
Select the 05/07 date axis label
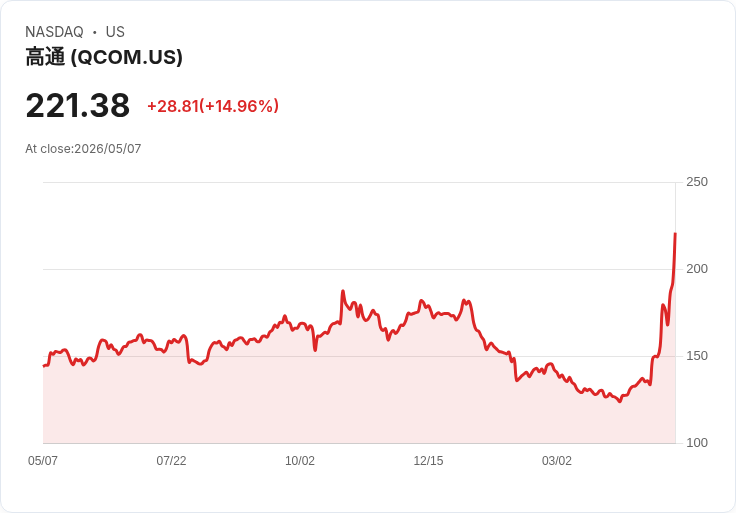43,461
